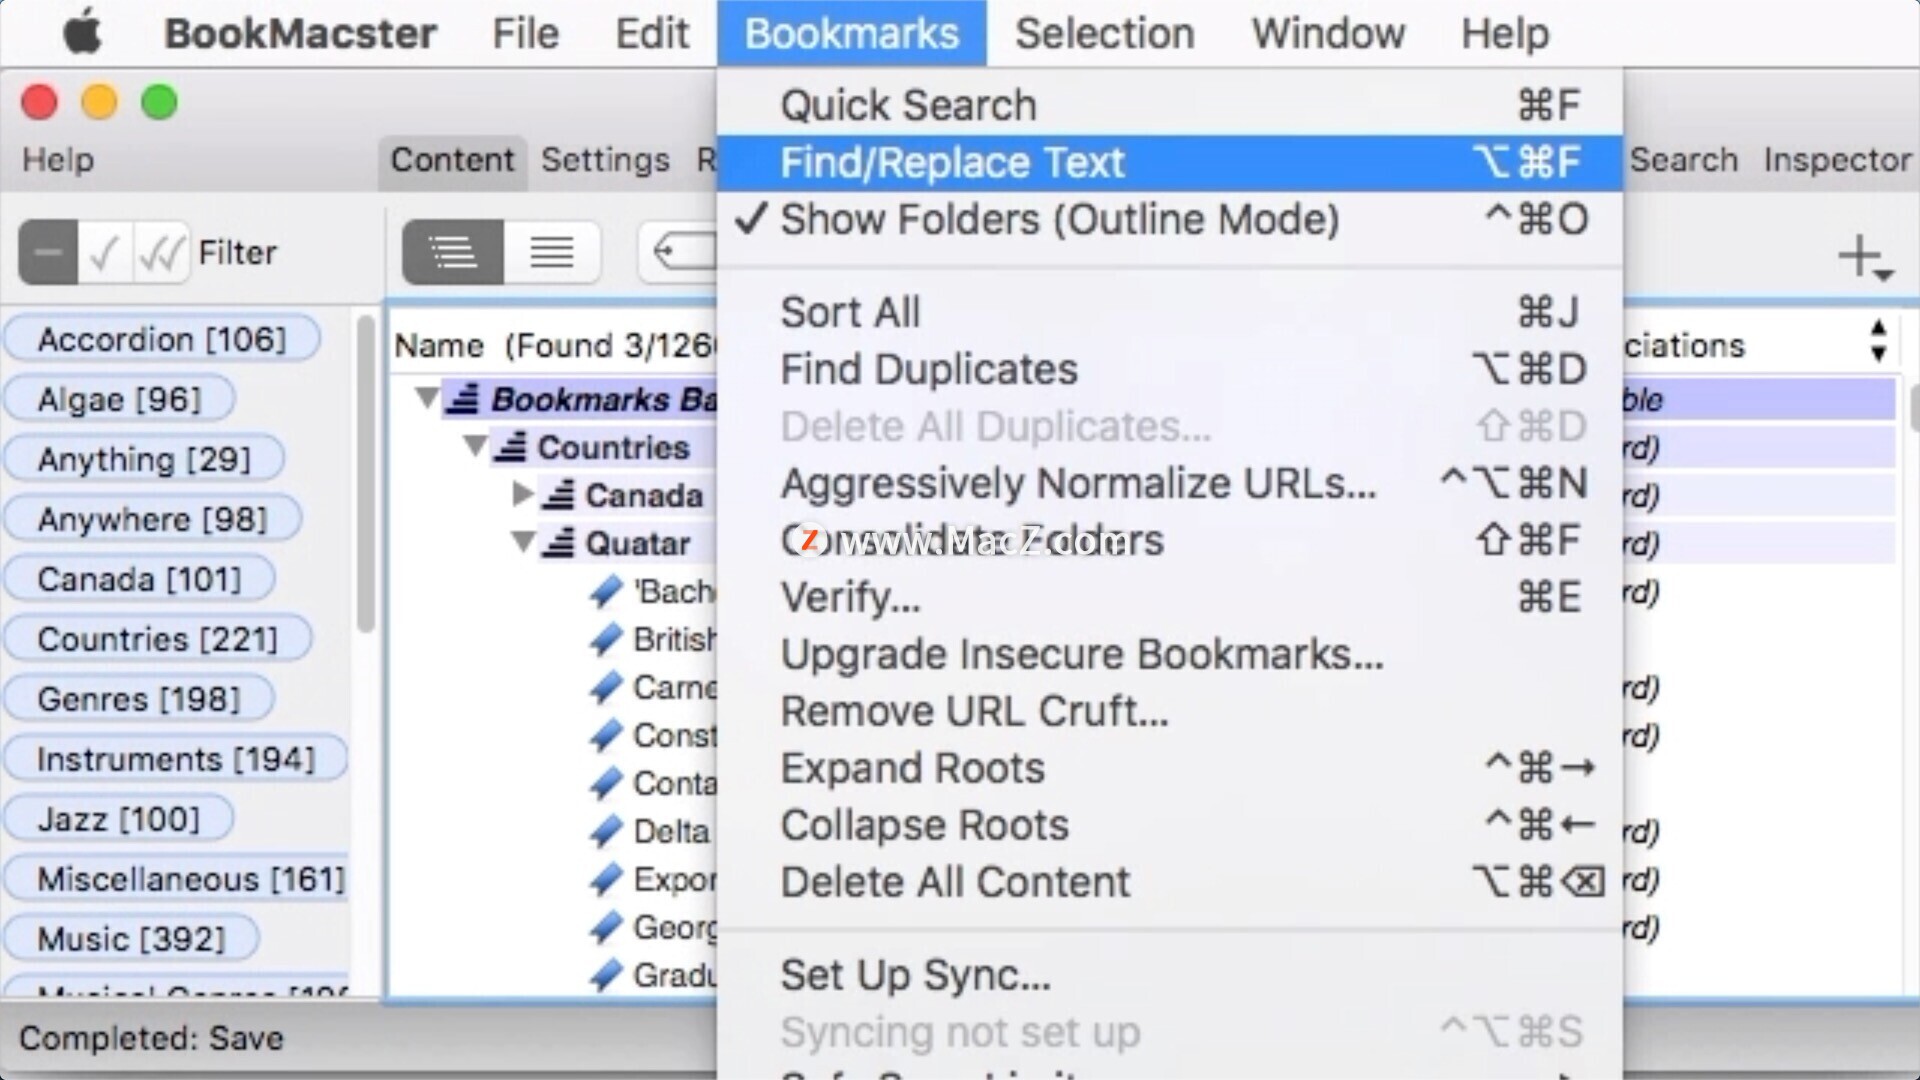Collapse the Countries folder
1920x1080 pixels.
[475, 446]
